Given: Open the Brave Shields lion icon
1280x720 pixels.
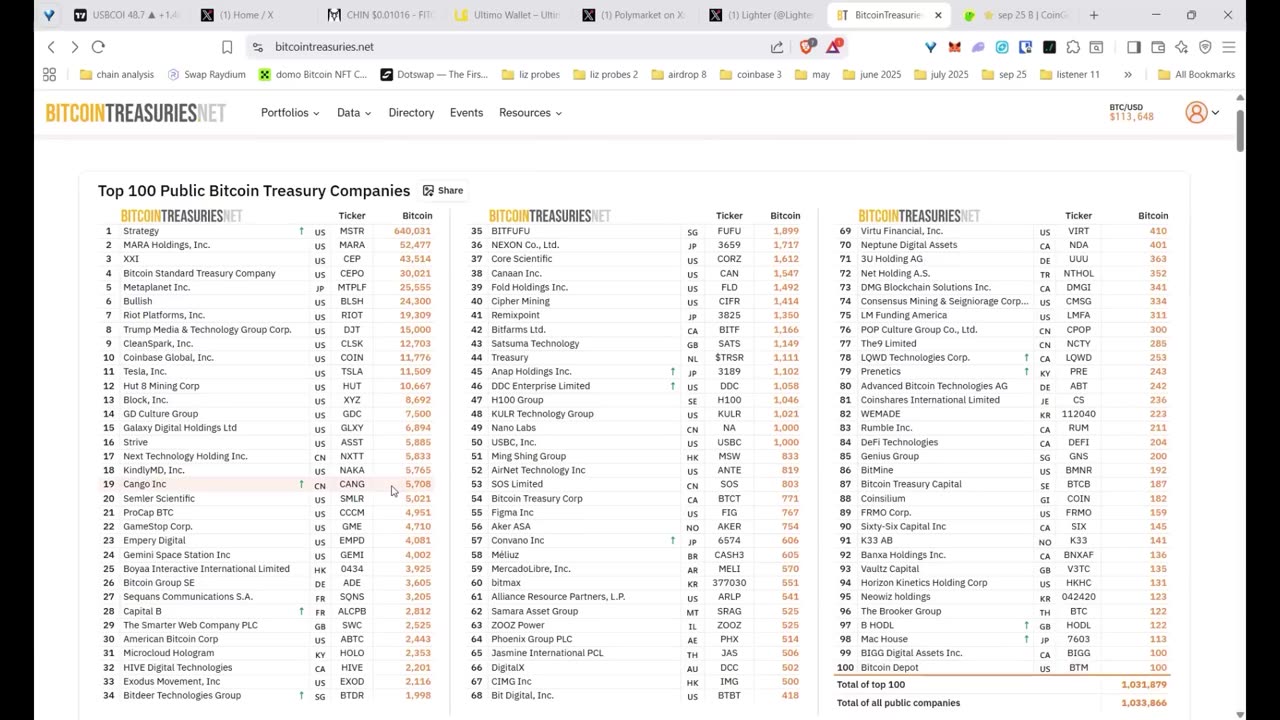Looking at the screenshot, I should point(807,46).
